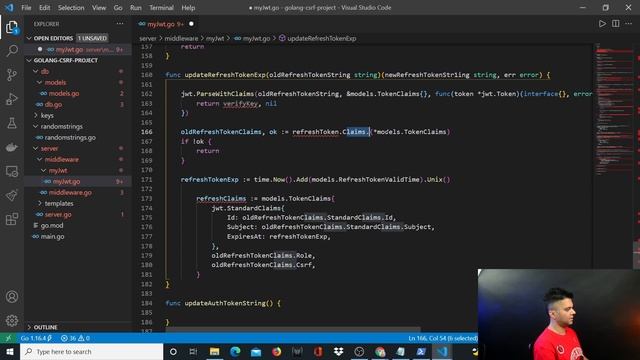The width and height of the screenshot is (640, 360).
Task: Click the server breadcrumb segment
Action: coord(148,38)
